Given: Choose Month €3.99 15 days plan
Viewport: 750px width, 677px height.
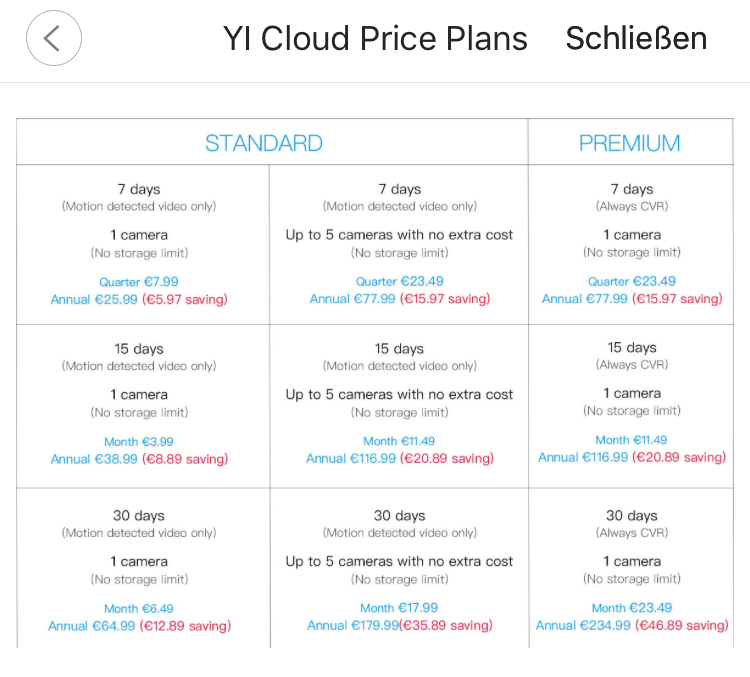Looking at the screenshot, I should pyautogui.click(x=139, y=442).
